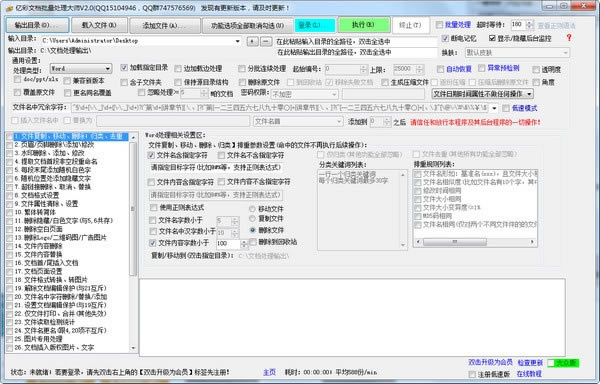Check item 8 文档格式设置
Image resolution: width=600 pixels, height=384 pixels.
click(x=10, y=195)
